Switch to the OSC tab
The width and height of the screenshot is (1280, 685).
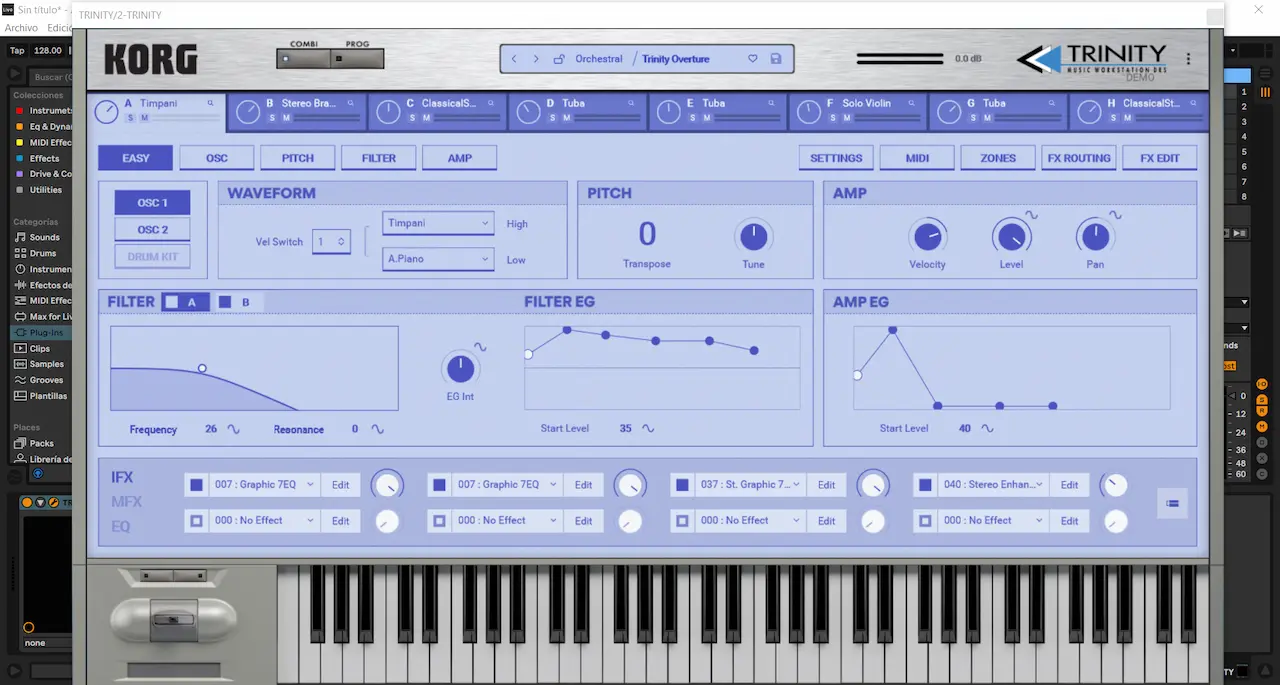[x=217, y=158]
